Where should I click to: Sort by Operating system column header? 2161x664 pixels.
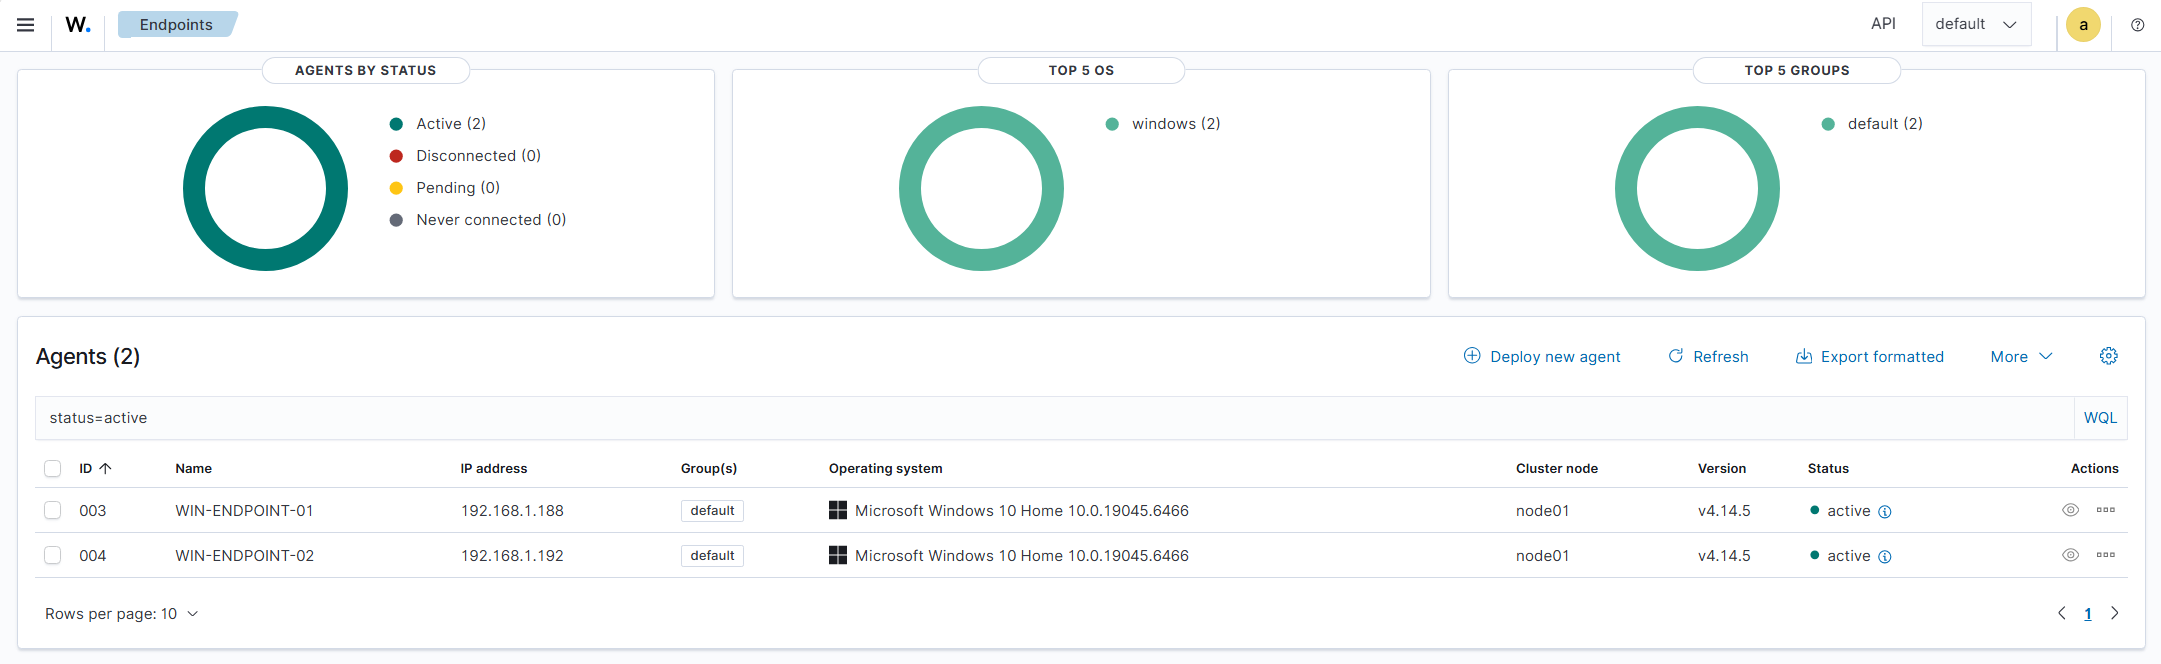coord(886,468)
